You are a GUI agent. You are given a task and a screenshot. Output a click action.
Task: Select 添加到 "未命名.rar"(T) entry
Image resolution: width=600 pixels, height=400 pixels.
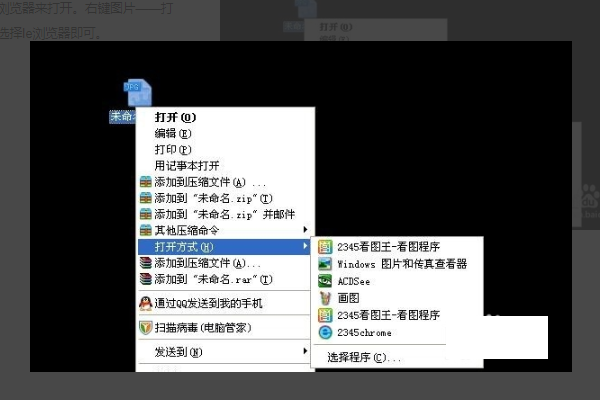click(213, 279)
